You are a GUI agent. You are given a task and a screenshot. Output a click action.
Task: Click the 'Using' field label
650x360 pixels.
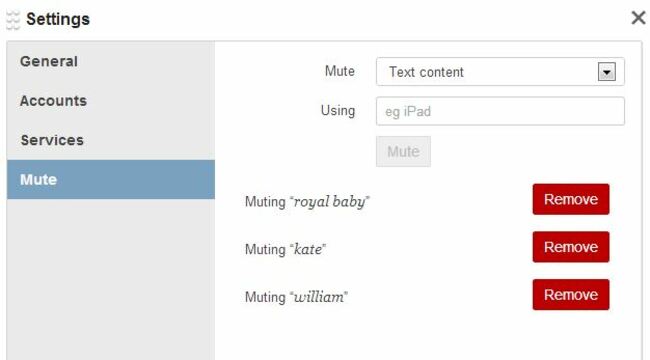[338, 111]
